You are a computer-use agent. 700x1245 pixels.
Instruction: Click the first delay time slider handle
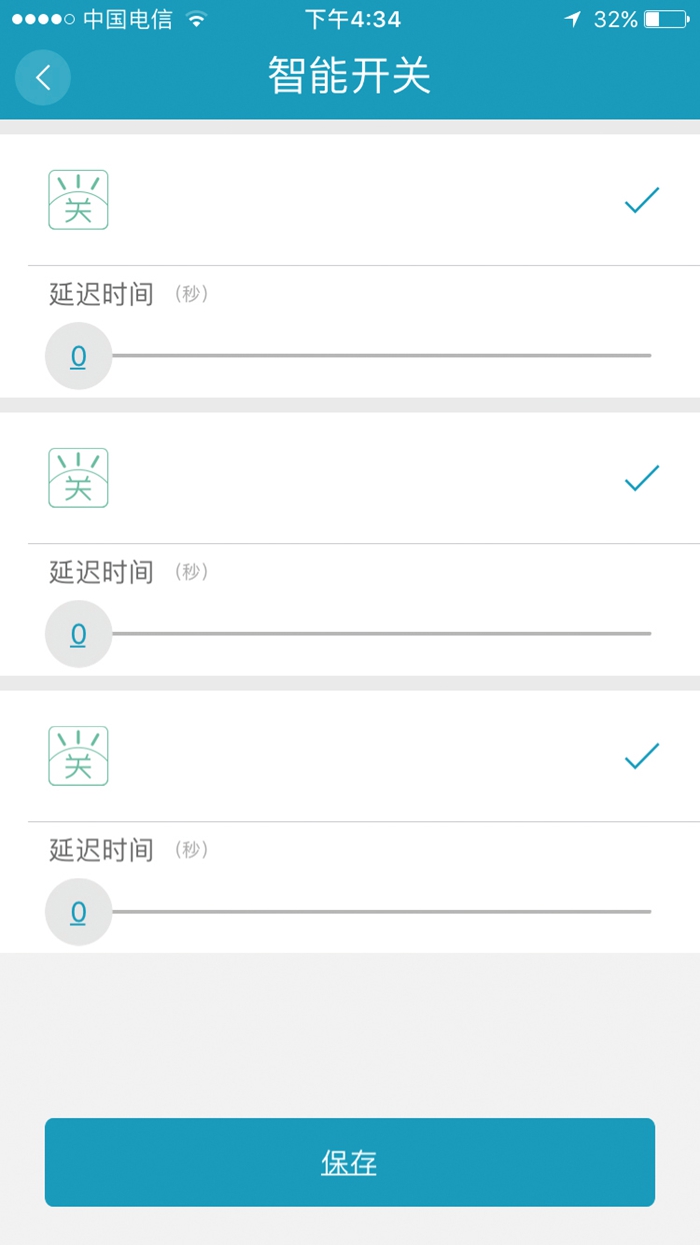pos(78,355)
